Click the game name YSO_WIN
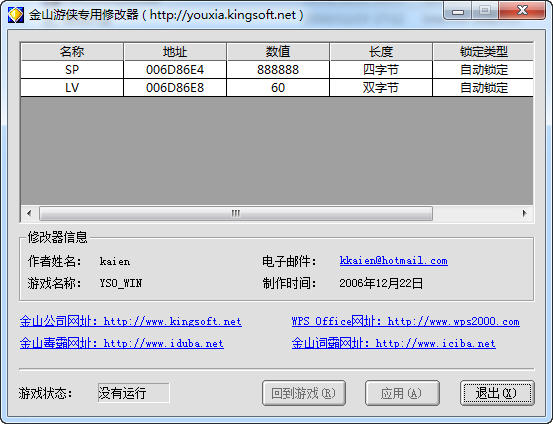The width and height of the screenshot is (553, 424). tap(121, 283)
